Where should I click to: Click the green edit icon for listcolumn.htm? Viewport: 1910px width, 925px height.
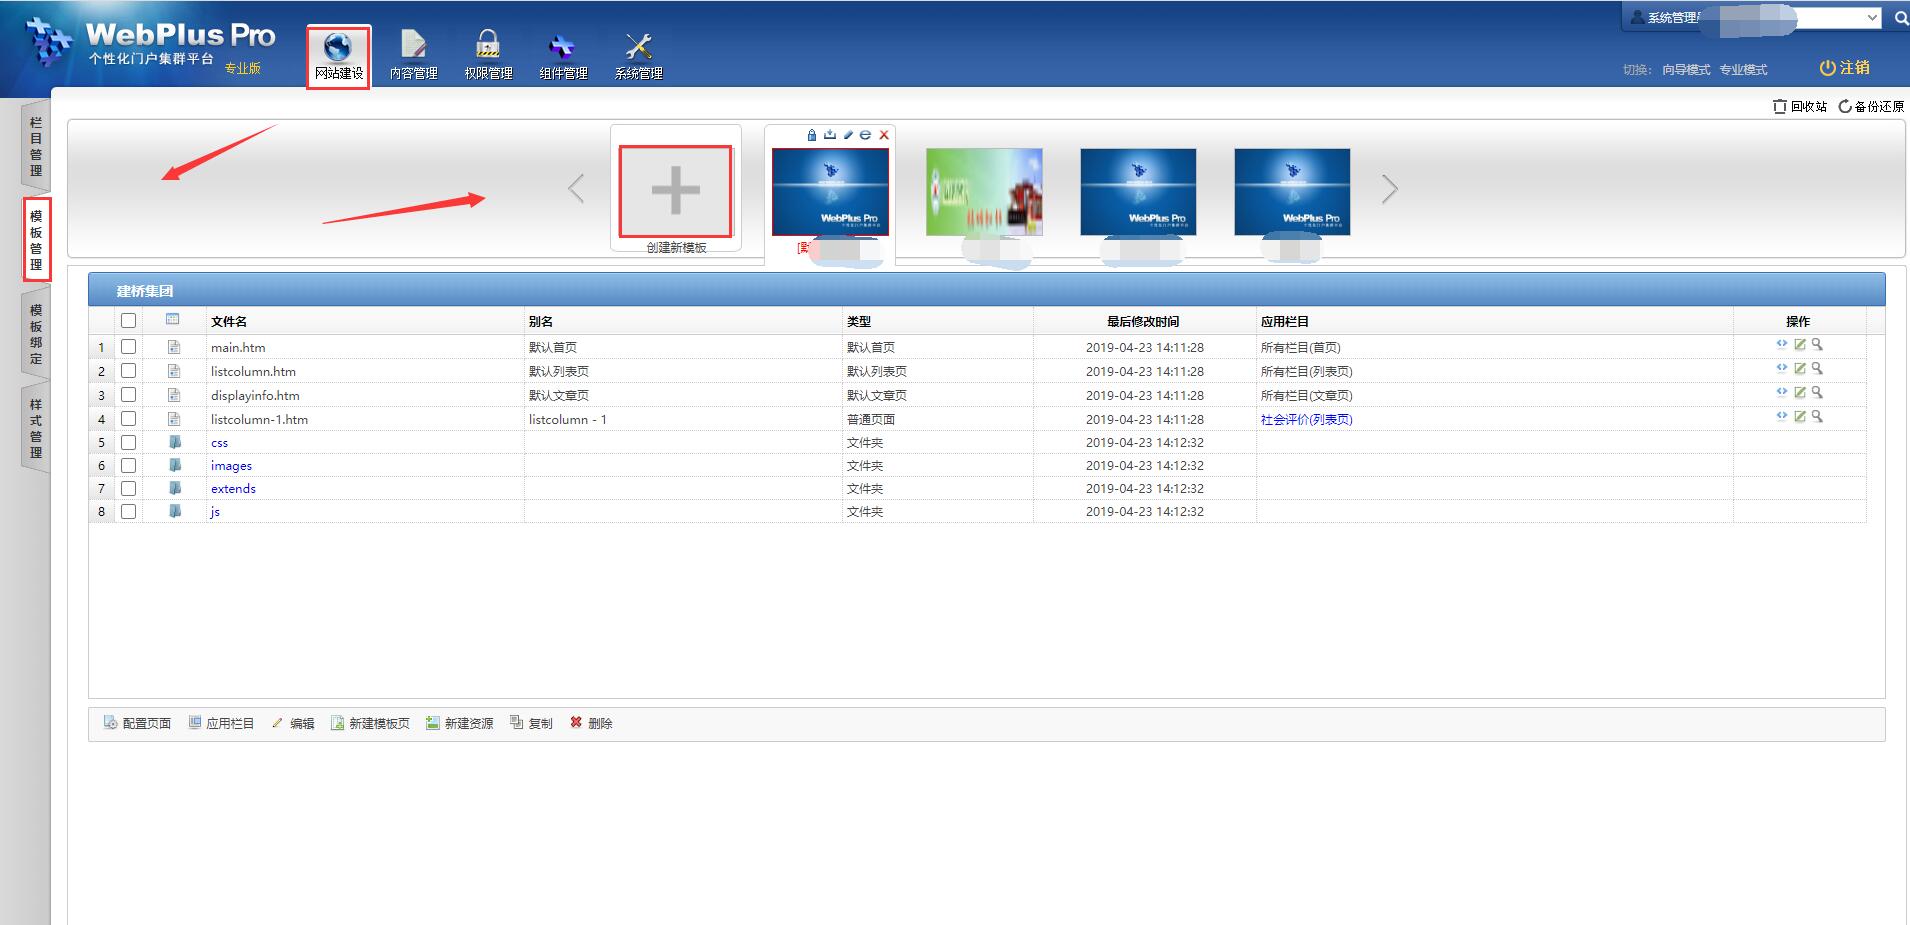(1799, 368)
